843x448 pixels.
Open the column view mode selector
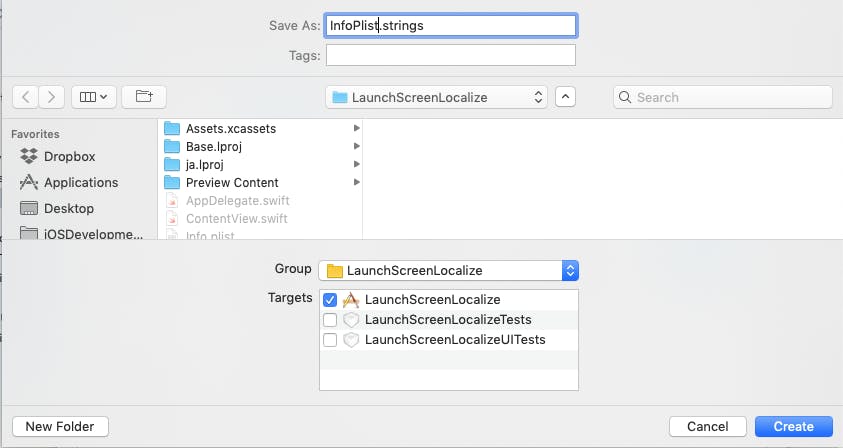click(94, 97)
